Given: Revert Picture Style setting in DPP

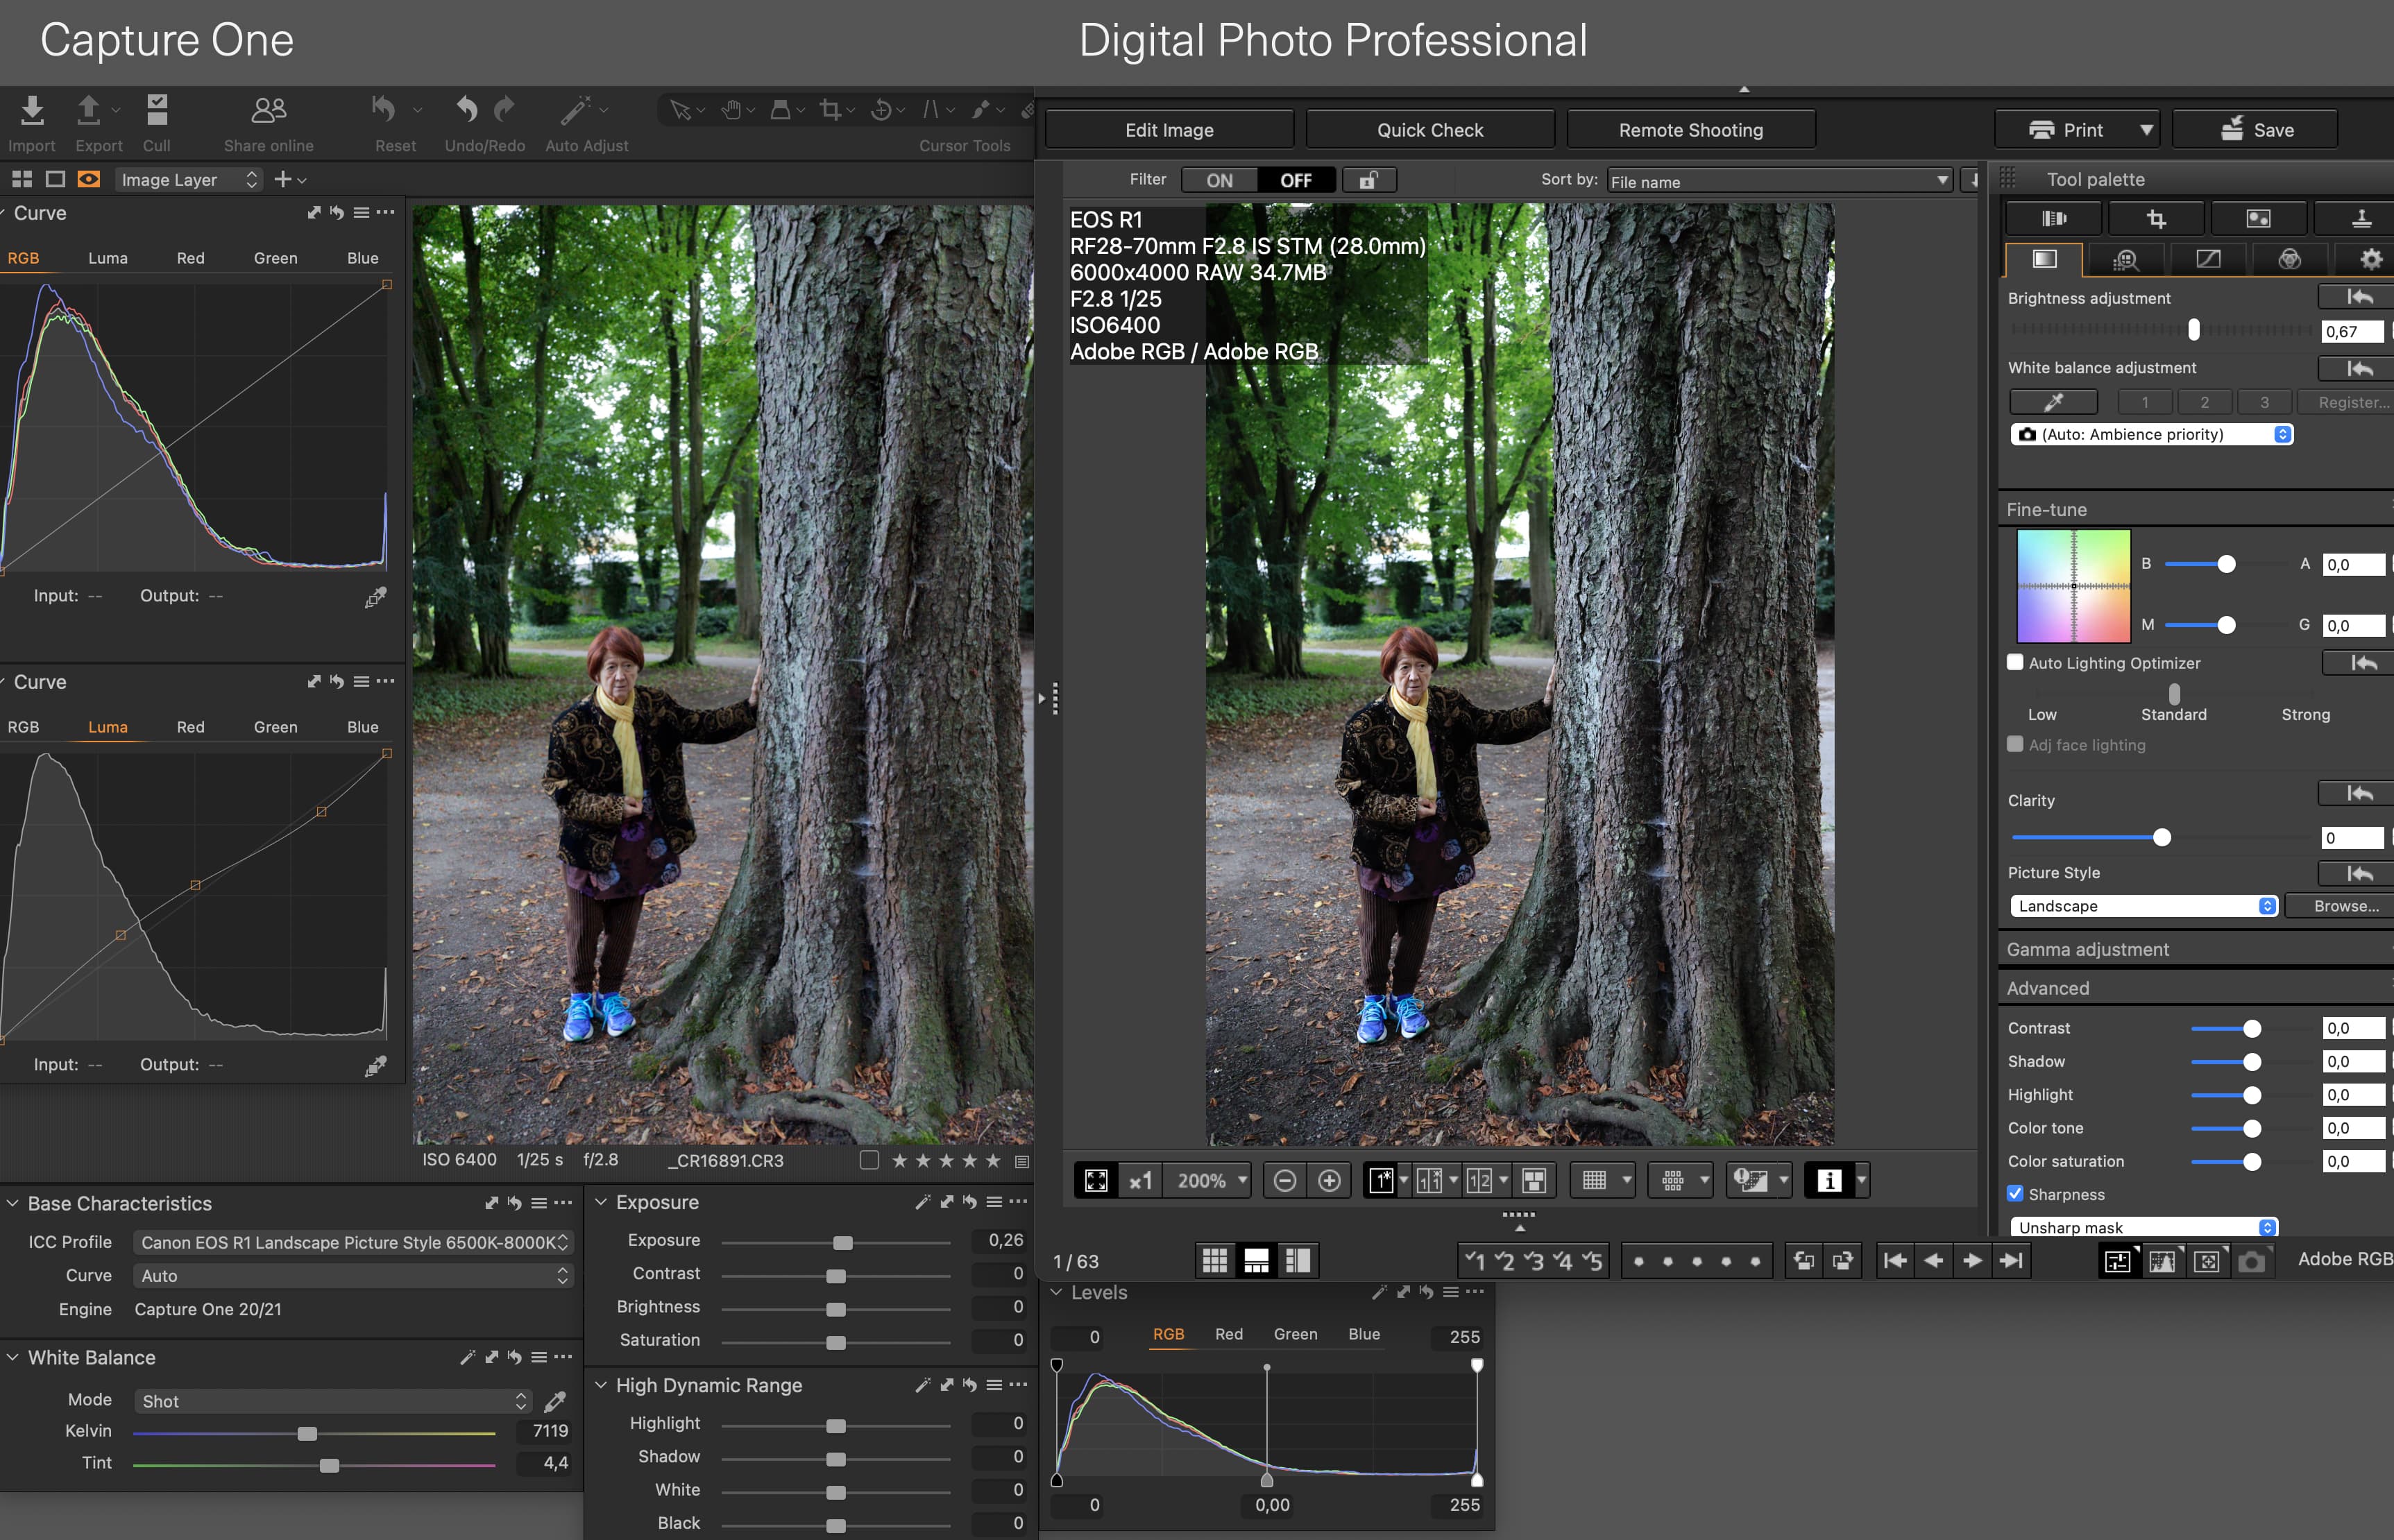Looking at the screenshot, I should tap(2358, 873).
